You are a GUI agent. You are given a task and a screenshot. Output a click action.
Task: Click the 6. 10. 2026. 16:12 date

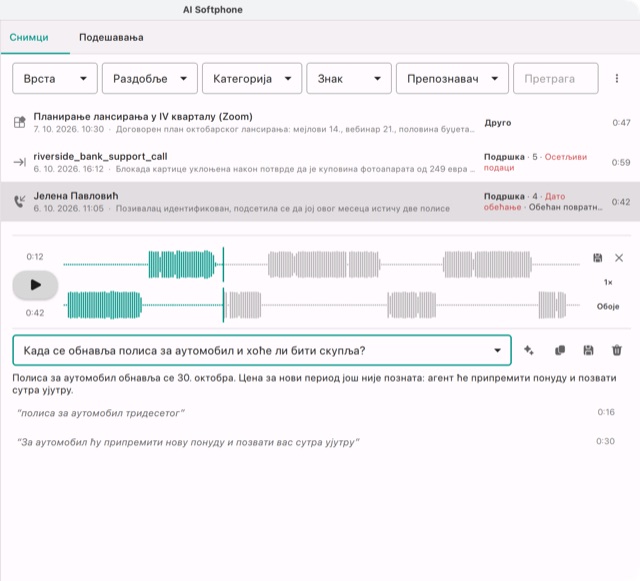pos(69,169)
